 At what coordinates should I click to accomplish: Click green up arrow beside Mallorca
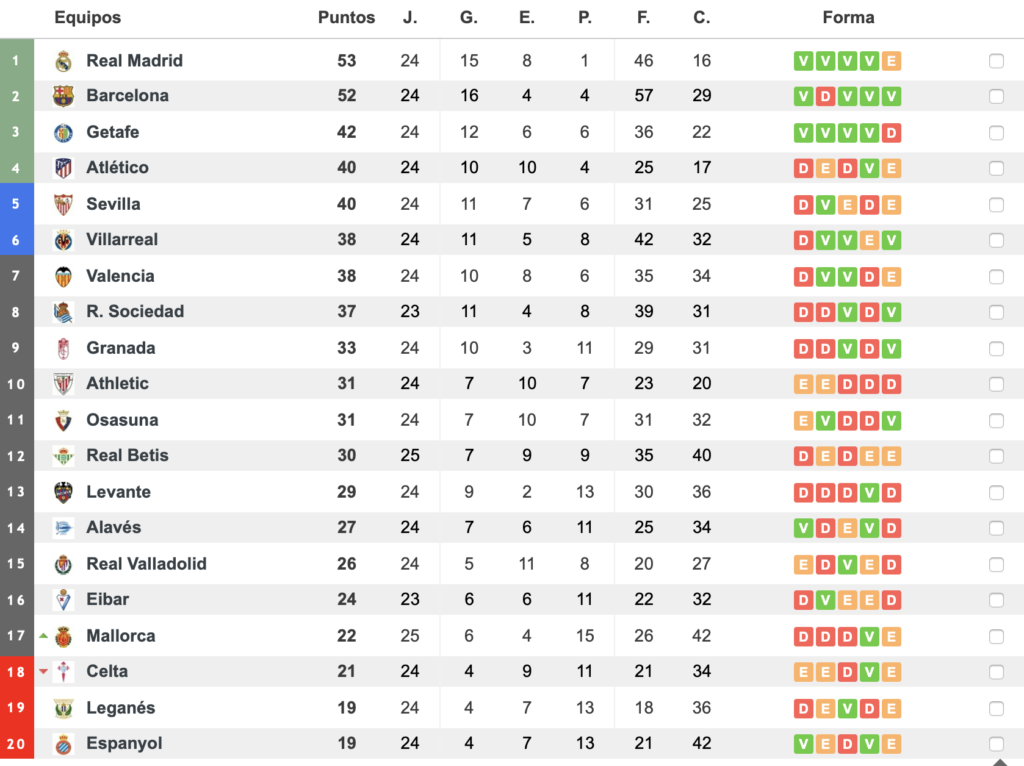pyautogui.click(x=43, y=635)
